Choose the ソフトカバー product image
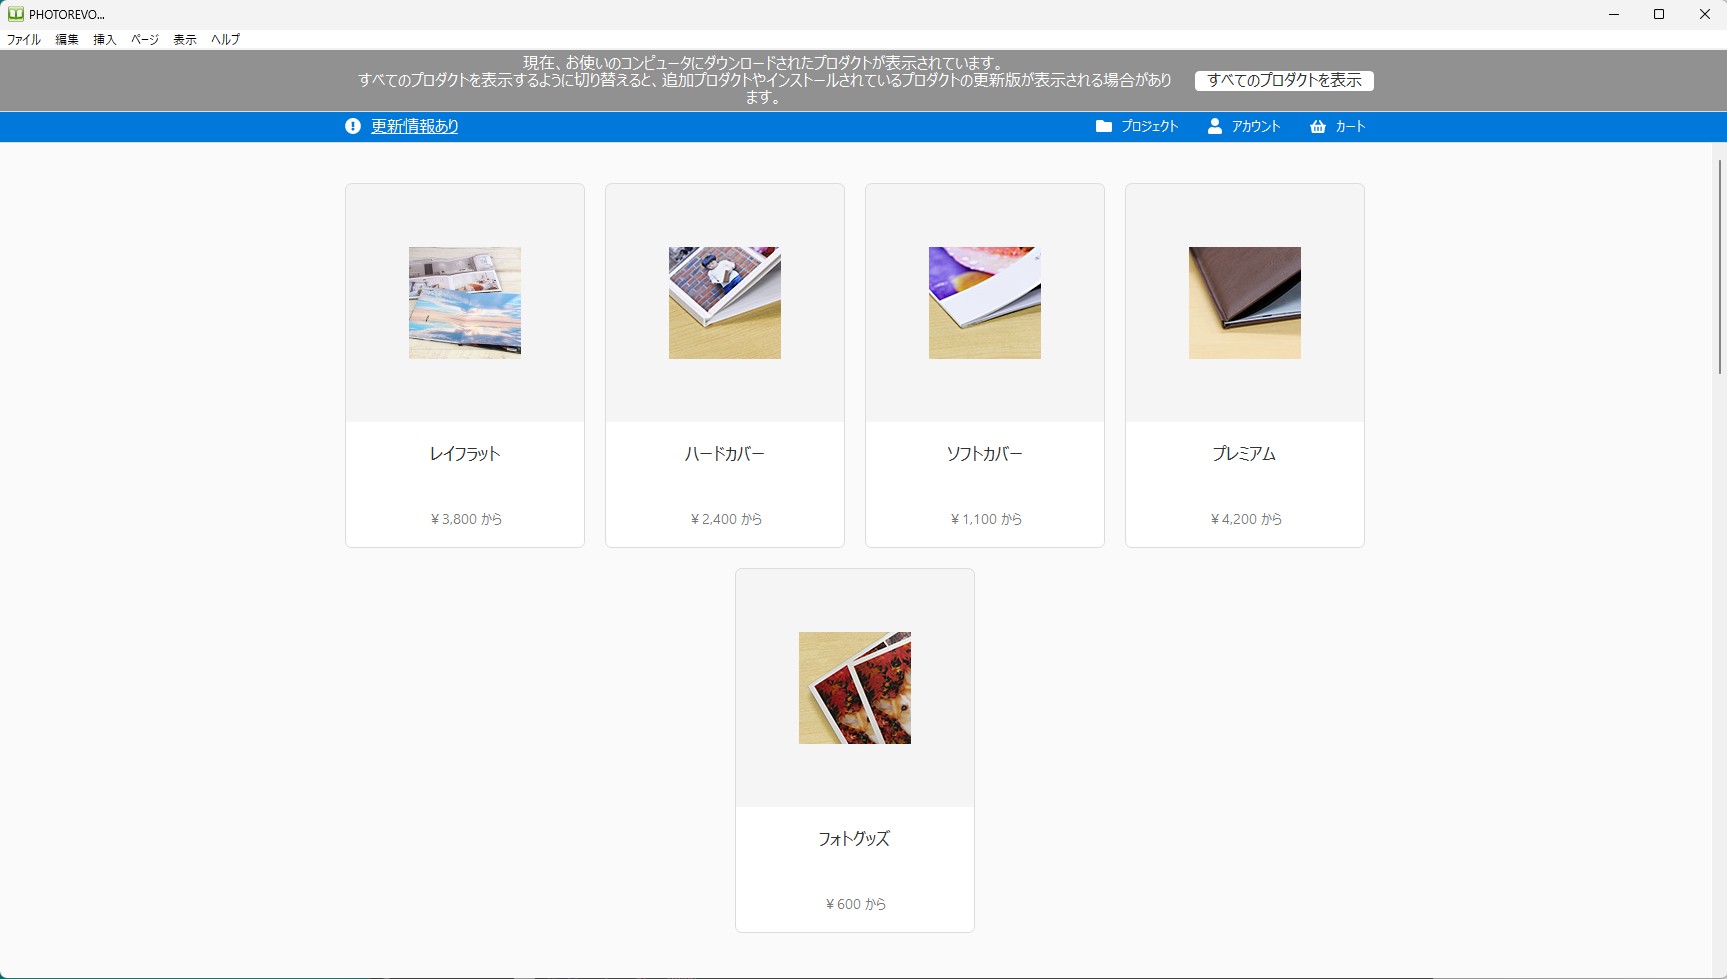Screen dimensions: 1727x979 (x=985, y=303)
